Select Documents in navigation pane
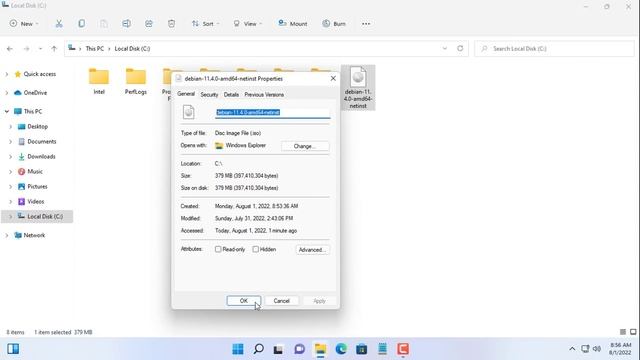640x360 pixels. click(42, 142)
